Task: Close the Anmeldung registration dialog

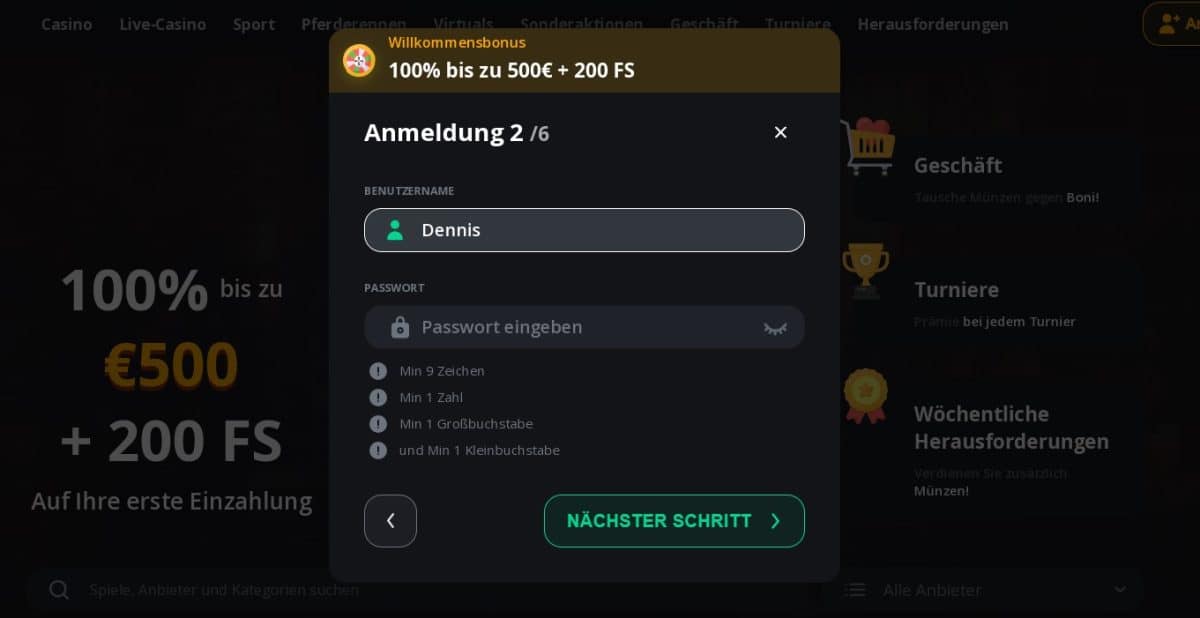Action: tap(781, 132)
